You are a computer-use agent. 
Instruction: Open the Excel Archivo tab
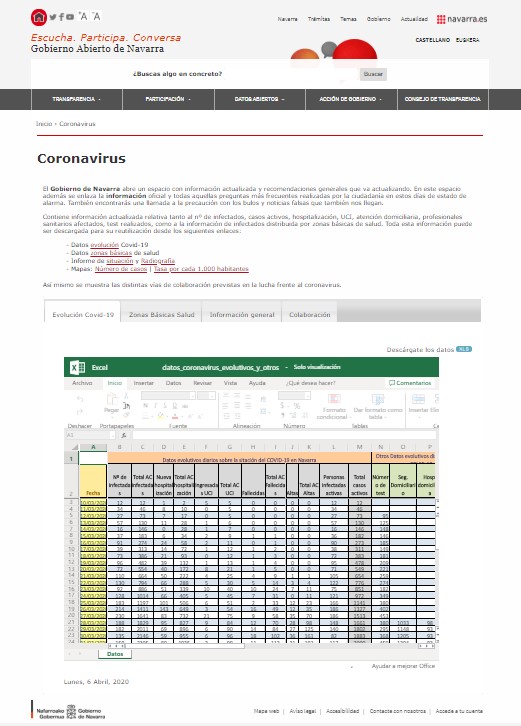[82, 383]
